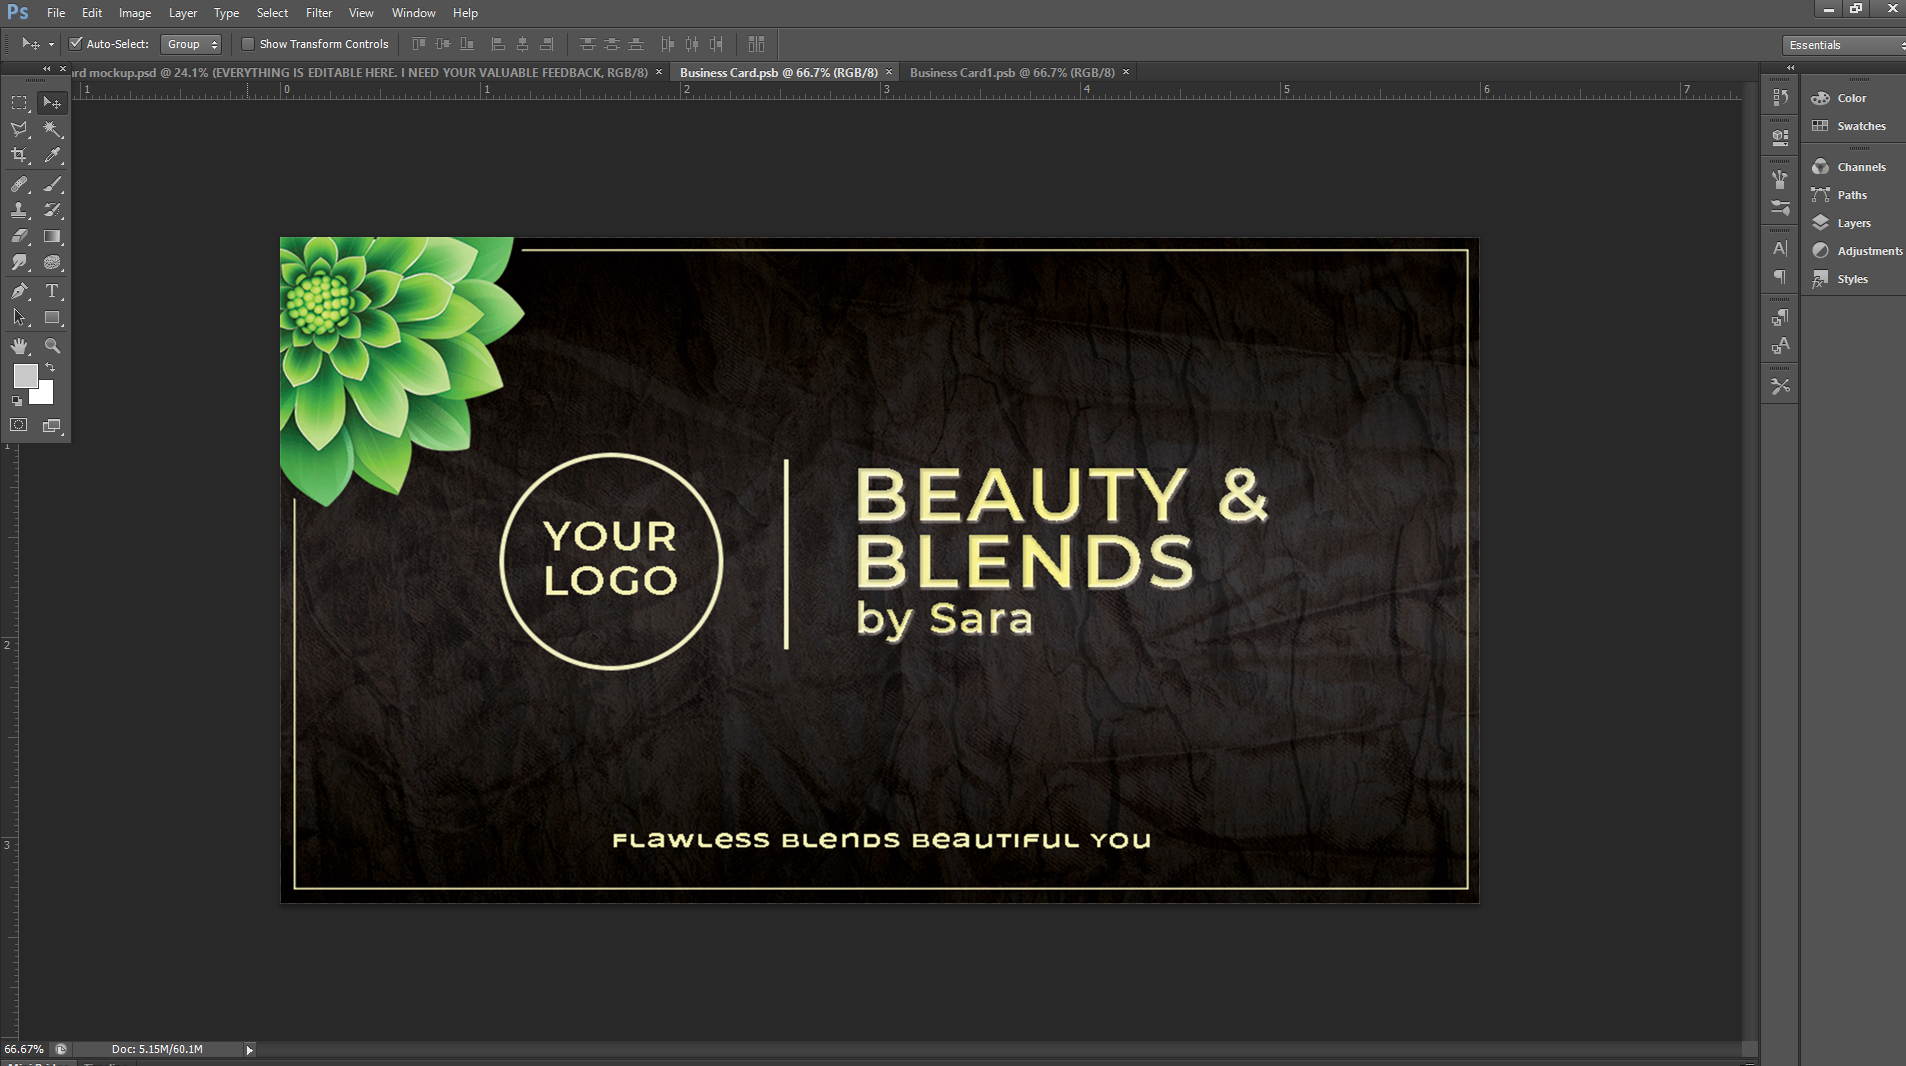Switch to Business Card1.psb tab
The height and width of the screenshot is (1066, 1906).
click(1011, 72)
